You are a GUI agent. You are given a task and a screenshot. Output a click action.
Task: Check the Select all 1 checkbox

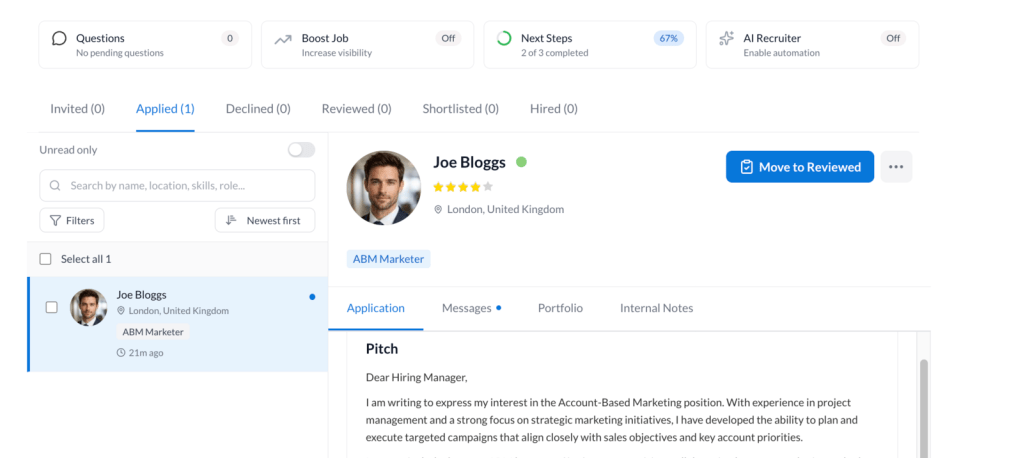click(x=46, y=259)
